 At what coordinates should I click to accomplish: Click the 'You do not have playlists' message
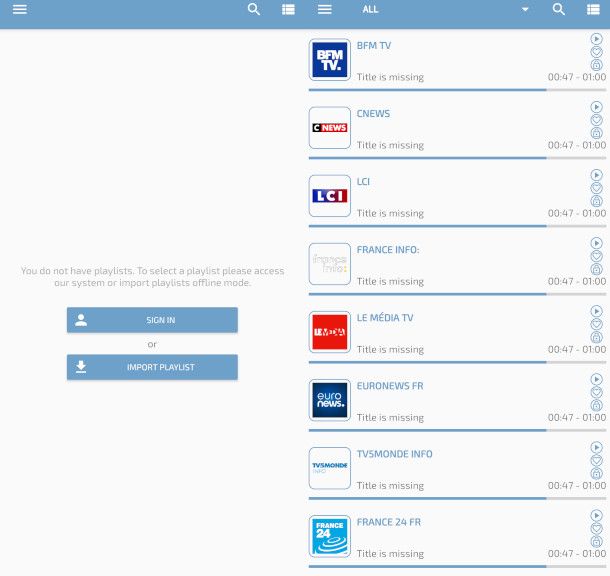152,277
